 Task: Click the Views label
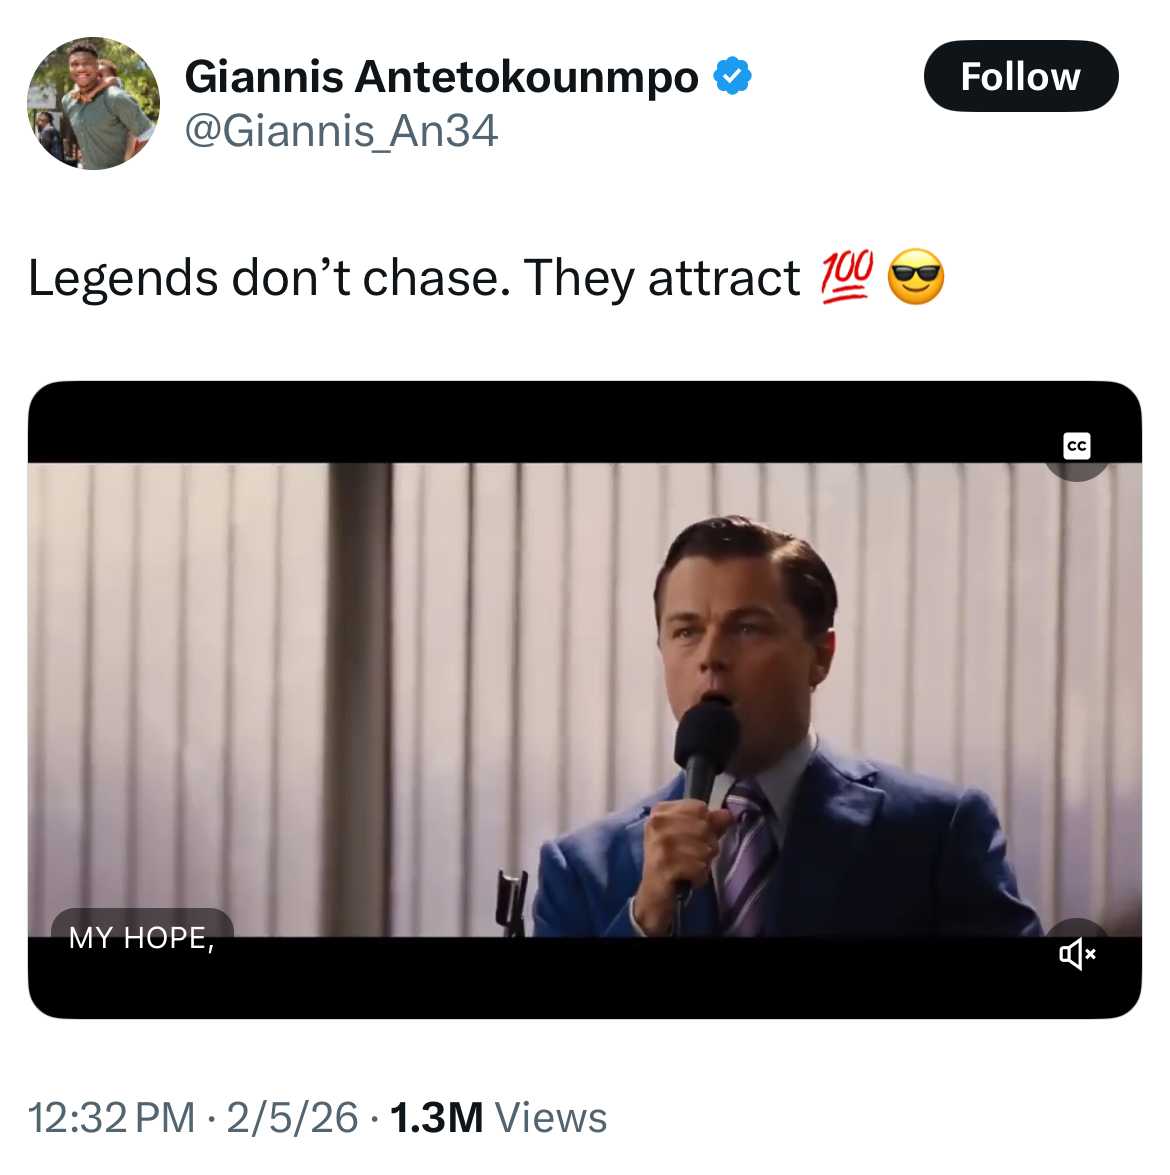(551, 1118)
